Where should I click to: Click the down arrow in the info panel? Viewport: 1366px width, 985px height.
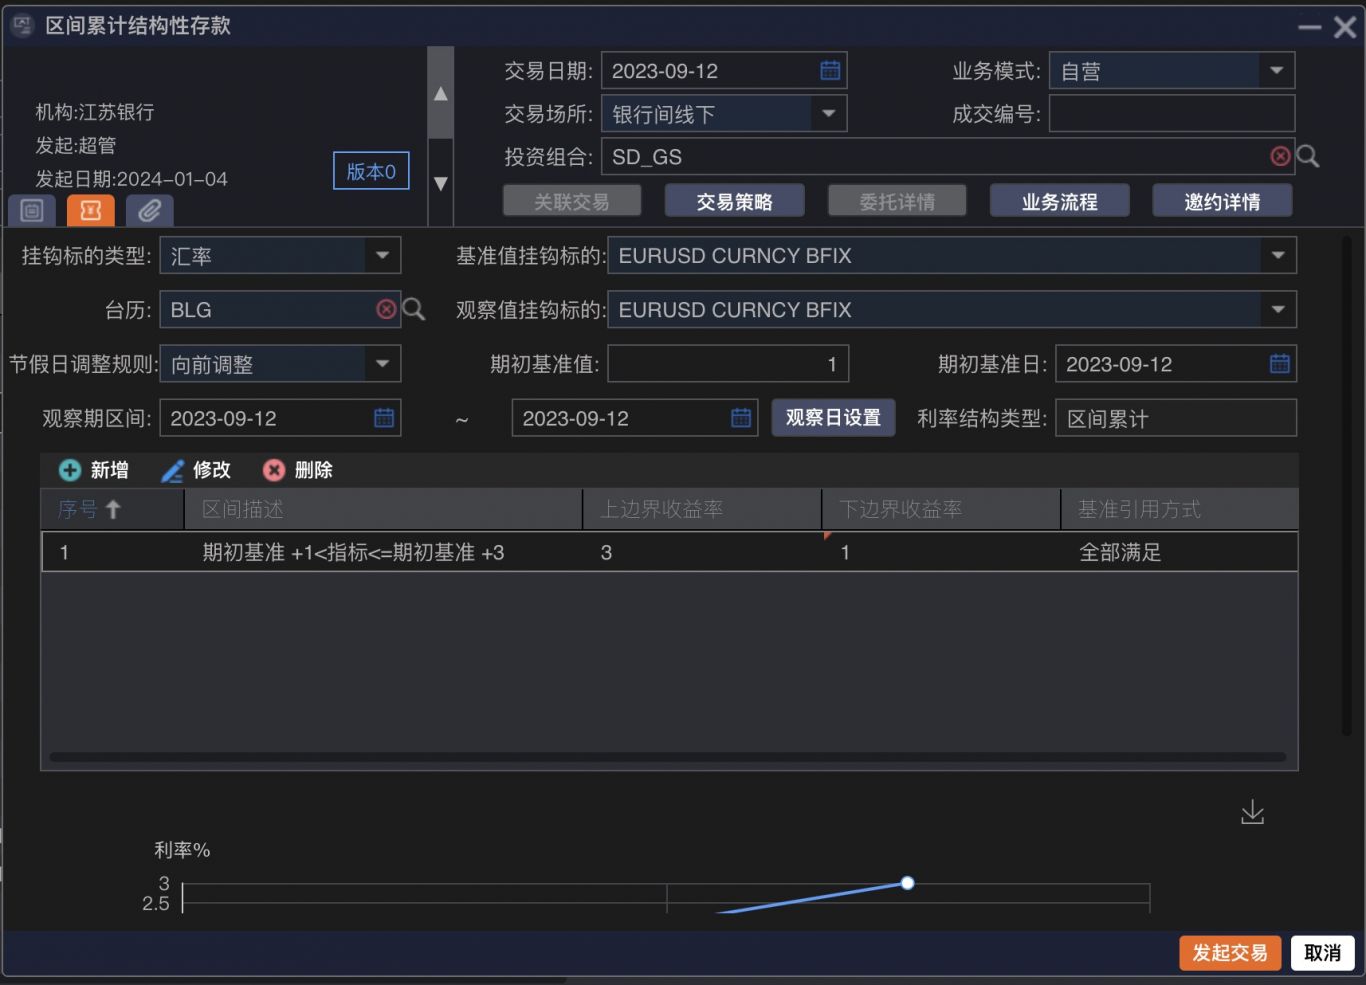point(440,183)
